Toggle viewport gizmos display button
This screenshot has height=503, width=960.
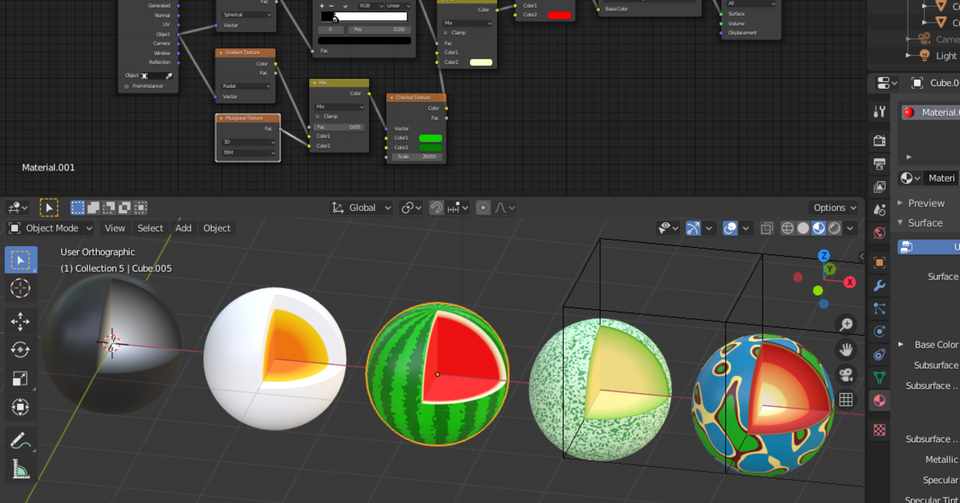point(693,228)
